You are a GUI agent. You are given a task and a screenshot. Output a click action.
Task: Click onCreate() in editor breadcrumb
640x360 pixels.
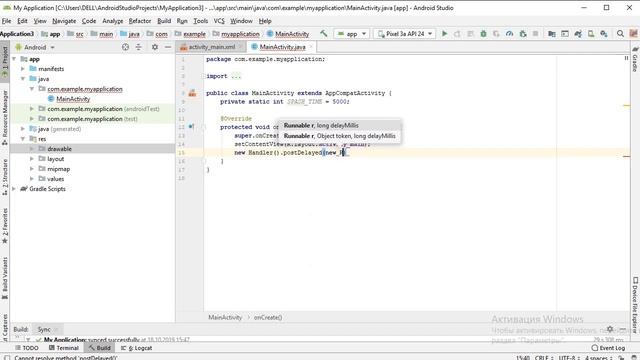pyautogui.click(x=268, y=317)
